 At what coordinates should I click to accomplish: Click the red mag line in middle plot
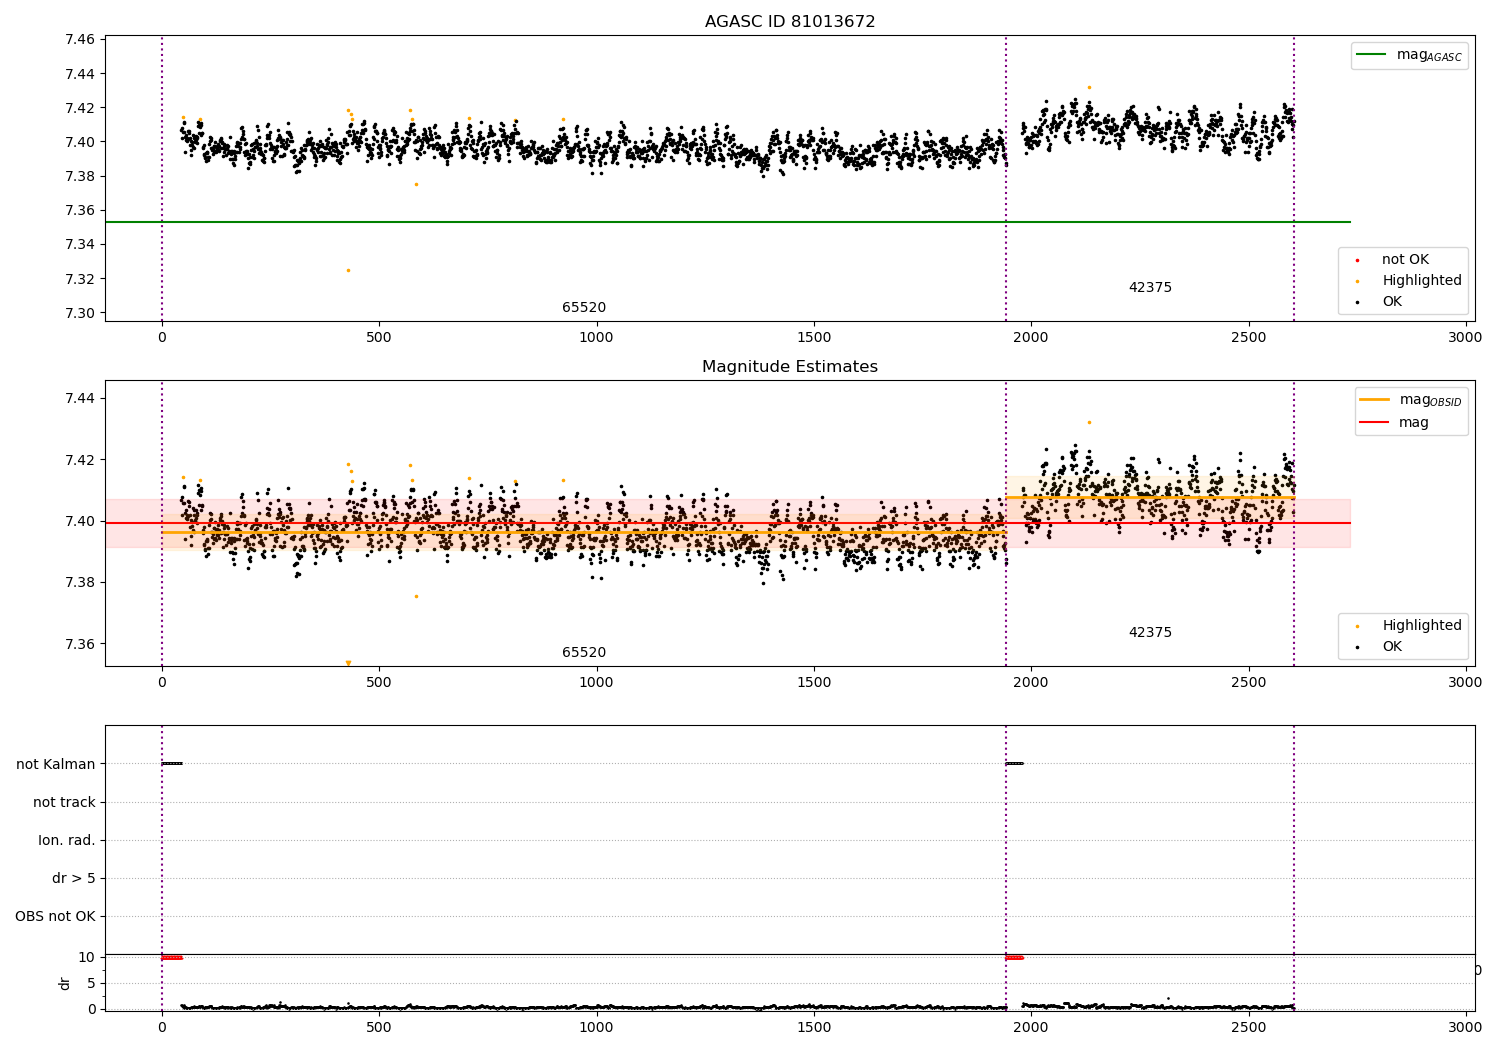pos(728,523)
